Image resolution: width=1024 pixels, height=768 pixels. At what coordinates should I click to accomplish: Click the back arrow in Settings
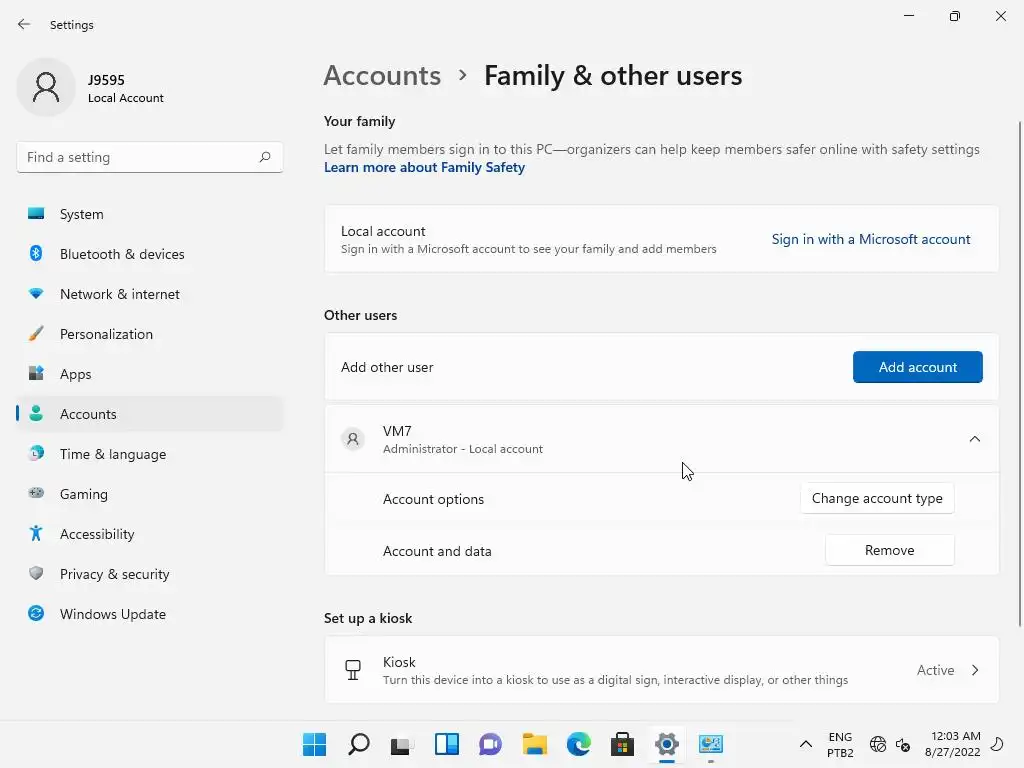[24, 24]
